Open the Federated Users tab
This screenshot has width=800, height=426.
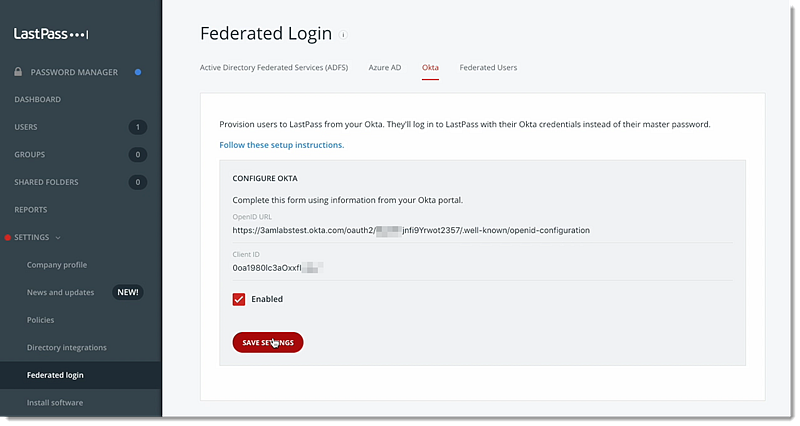click(x=488, y=67)
